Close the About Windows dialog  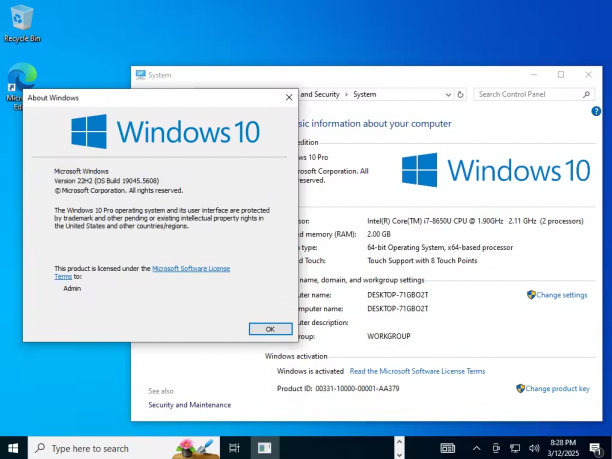[x=289, y=97]
